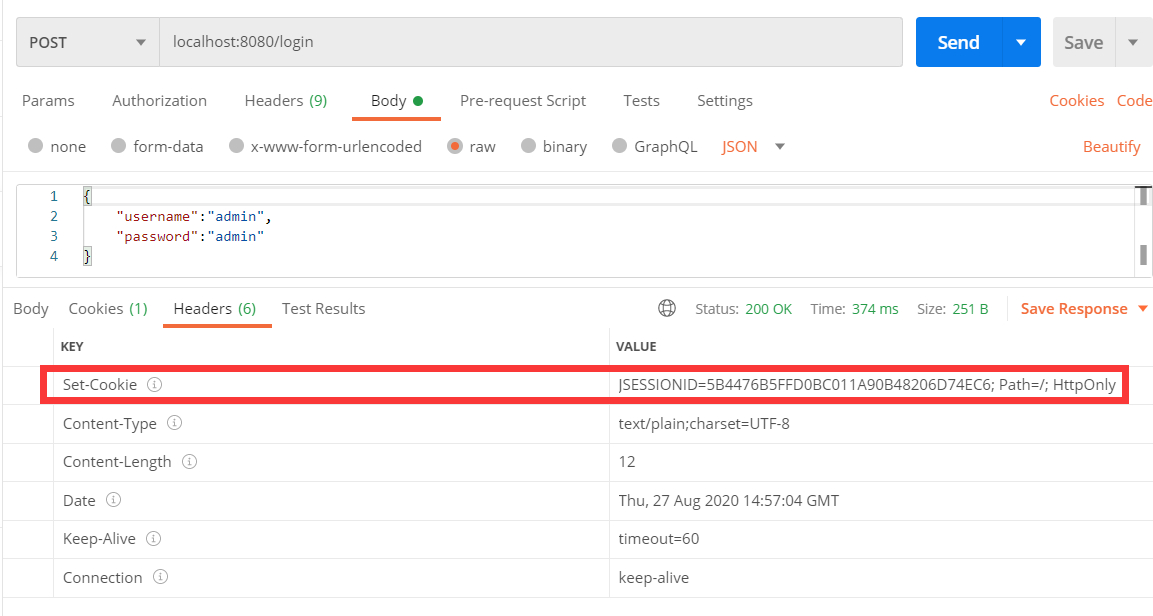The image size is (1153, 616).
Task: Open the POST method dropdown
Action: pos(88,43)
